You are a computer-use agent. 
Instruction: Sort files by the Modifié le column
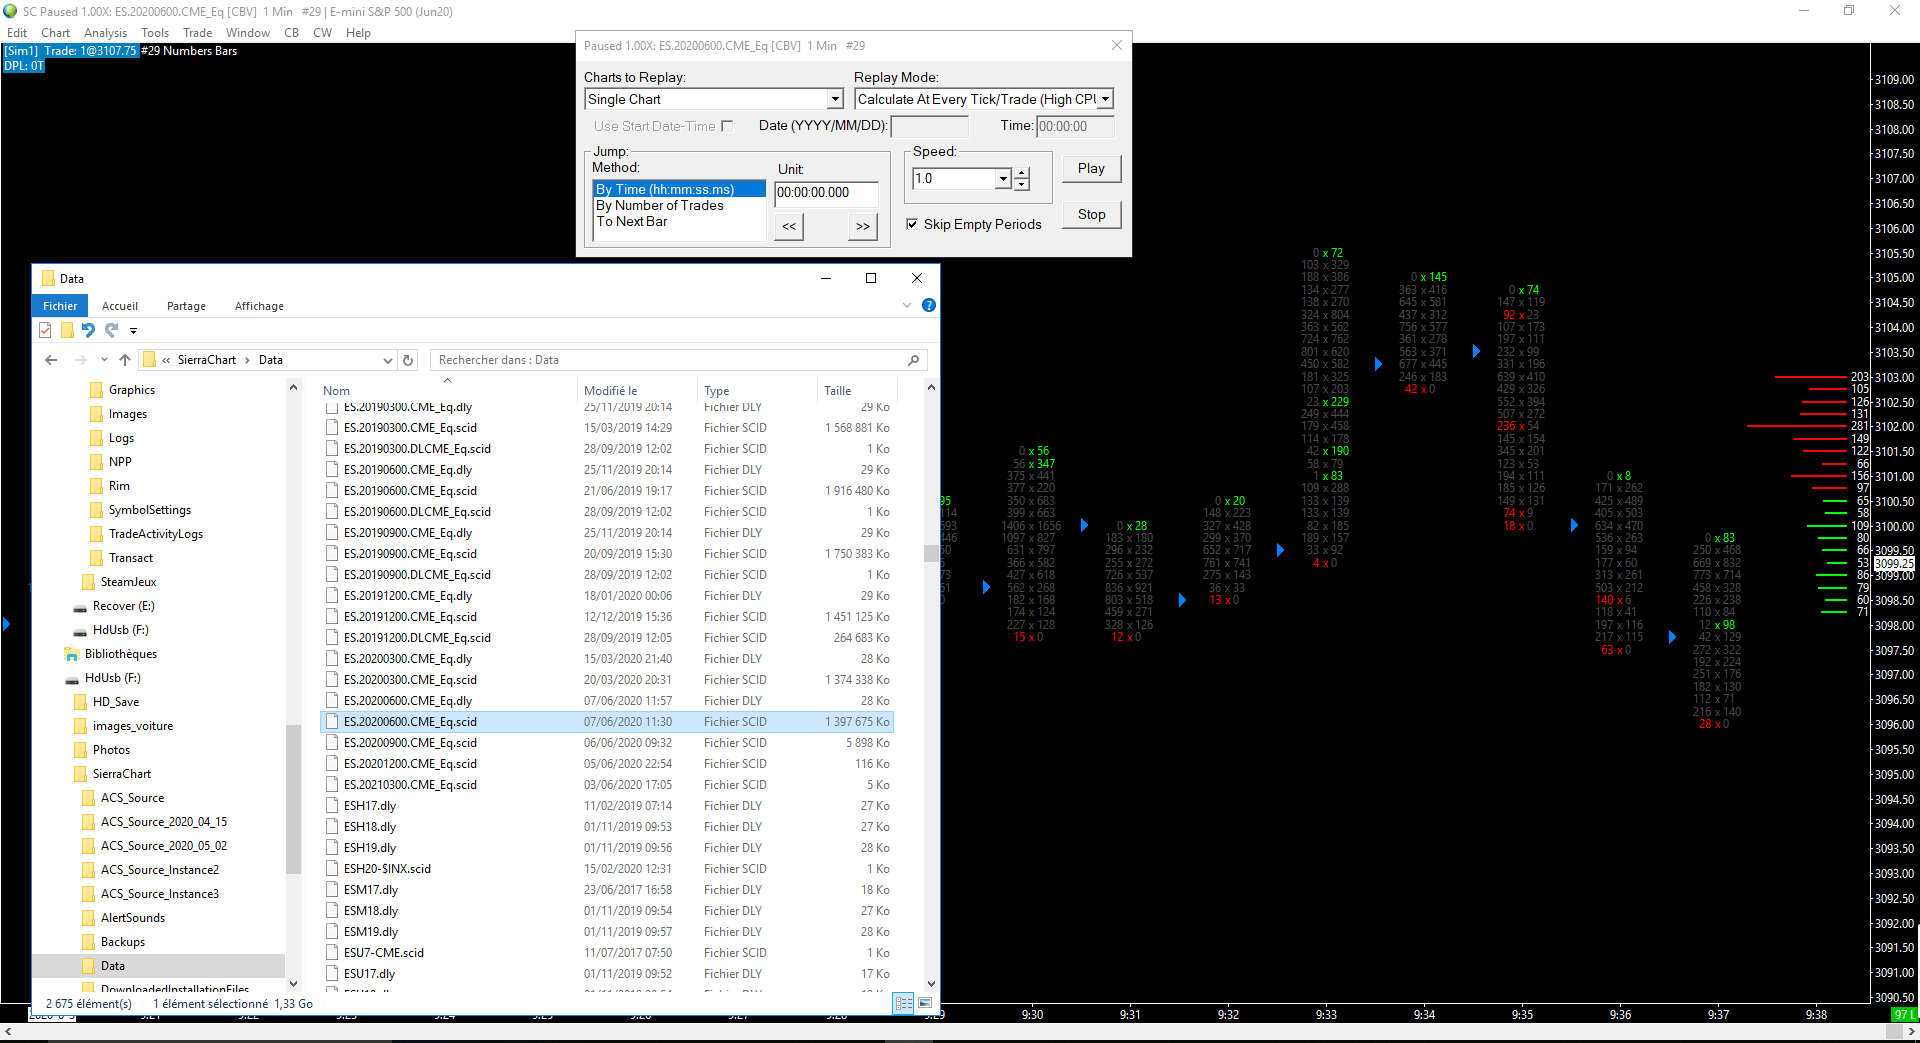pyautogui.click(x=637, y=391)
